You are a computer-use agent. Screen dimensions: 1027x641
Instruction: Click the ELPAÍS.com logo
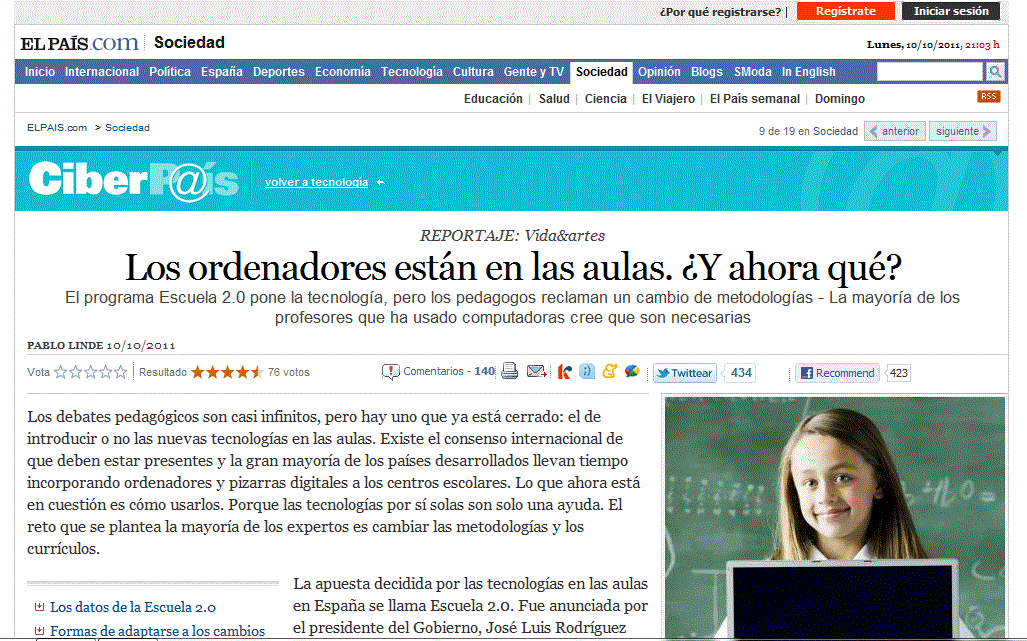79,43
